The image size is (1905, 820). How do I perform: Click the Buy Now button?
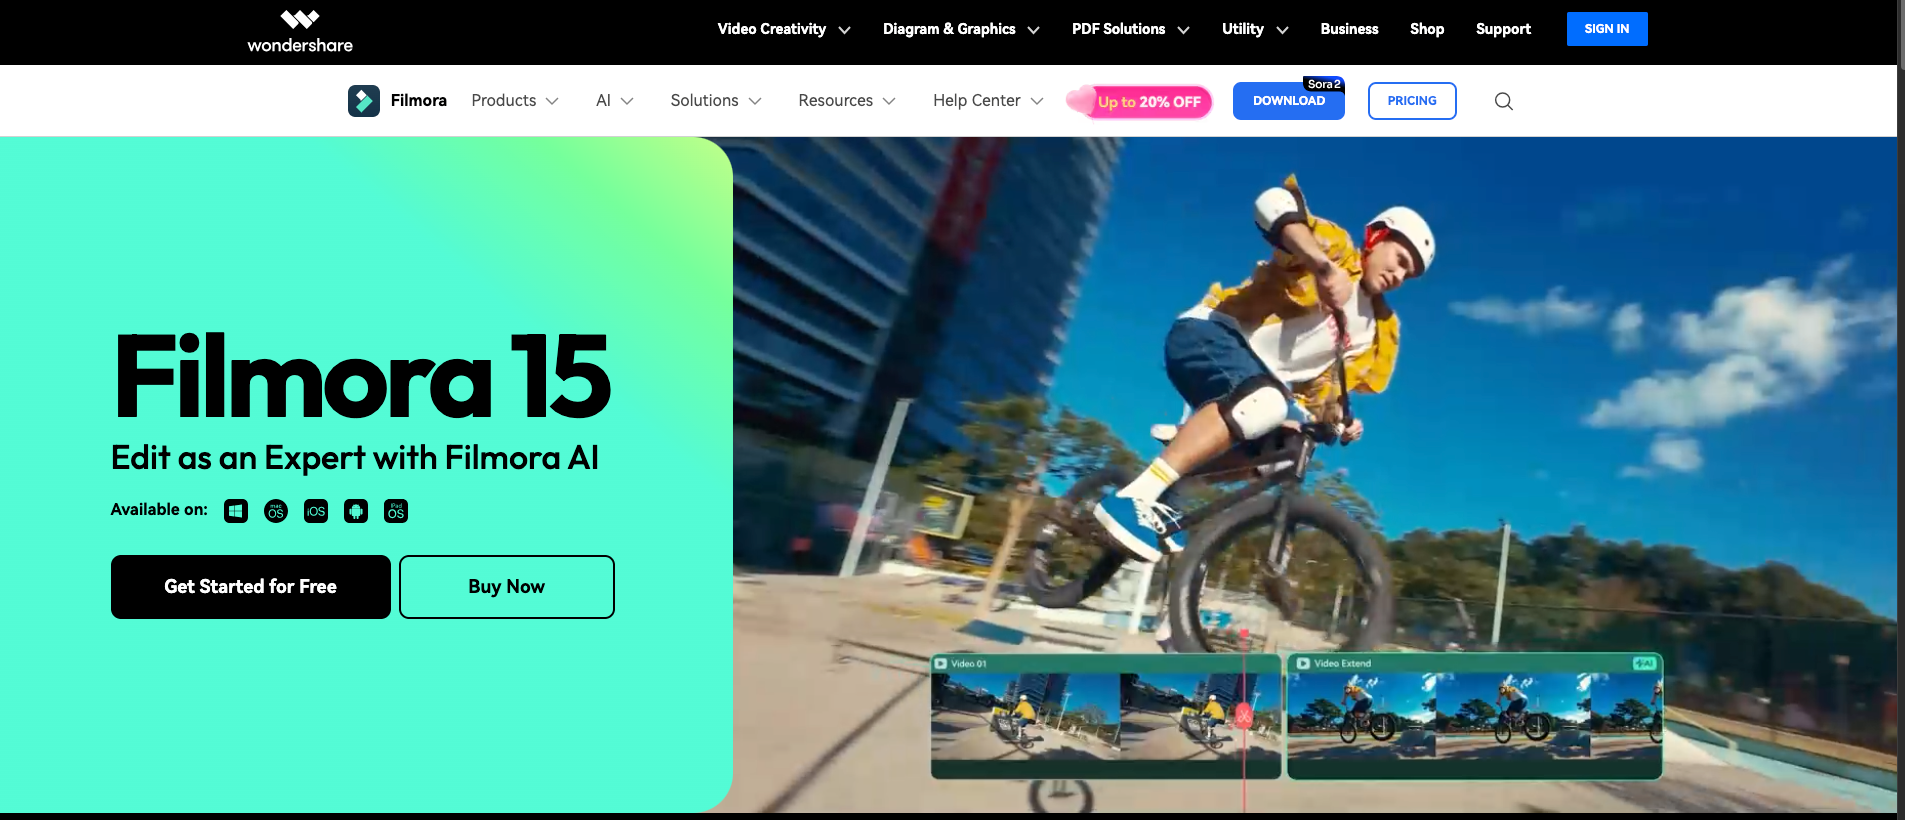click(x=506, y=587)
